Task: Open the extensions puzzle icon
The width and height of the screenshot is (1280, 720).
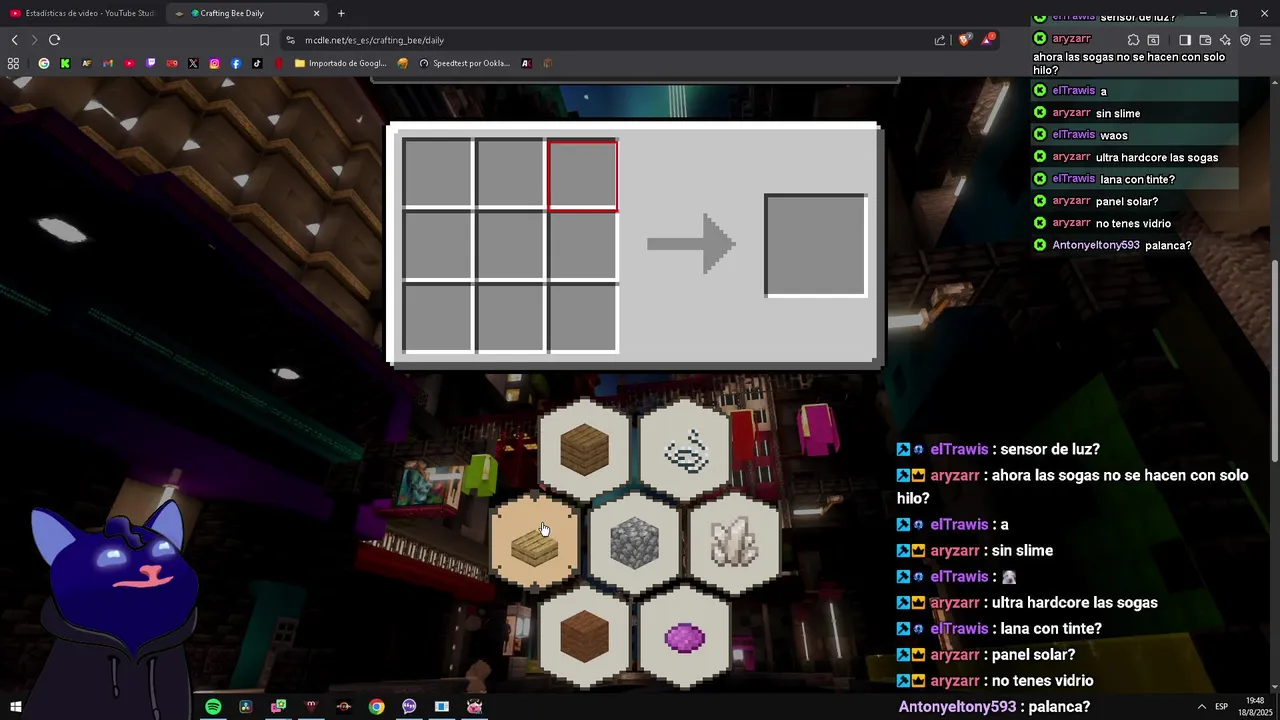Action: coord(1133,40)
